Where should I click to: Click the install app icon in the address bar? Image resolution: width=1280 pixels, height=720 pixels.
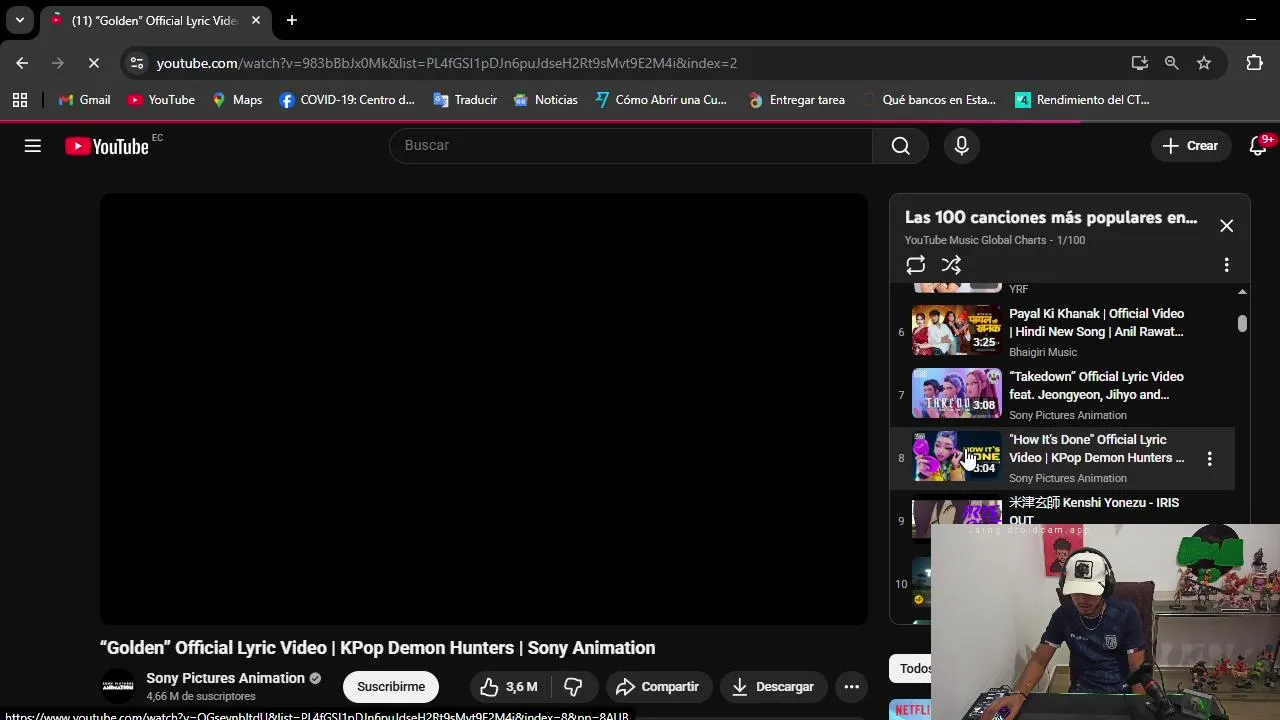(x=1139, y=63)
